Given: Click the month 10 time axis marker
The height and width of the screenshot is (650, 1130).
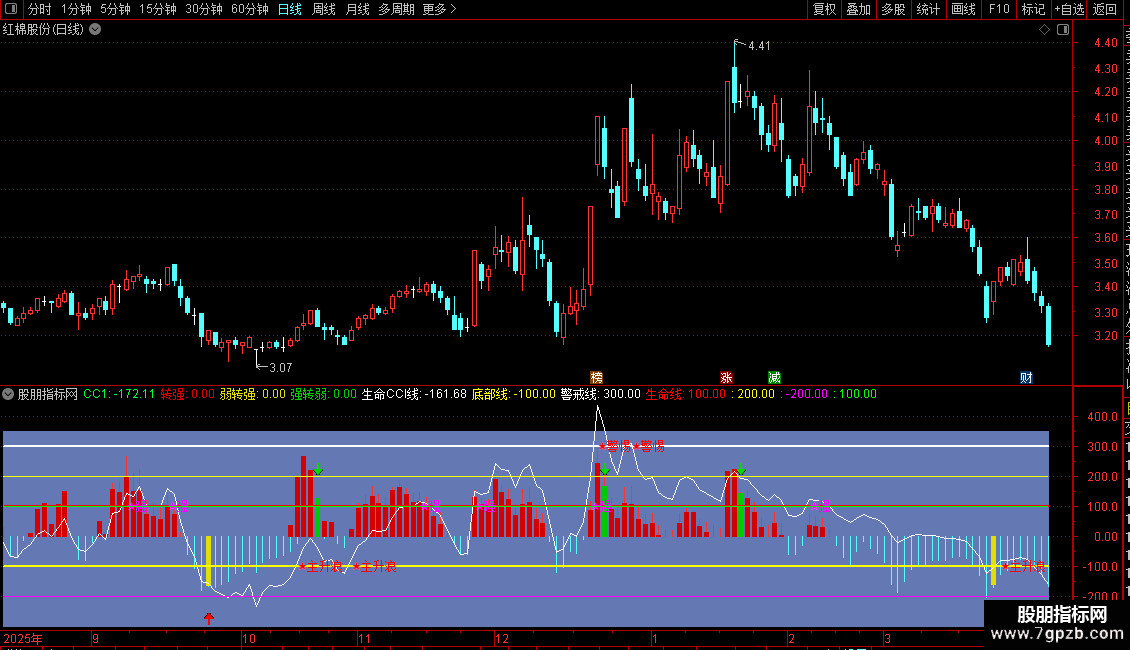Looking at the screenshot, I should 249,638.
